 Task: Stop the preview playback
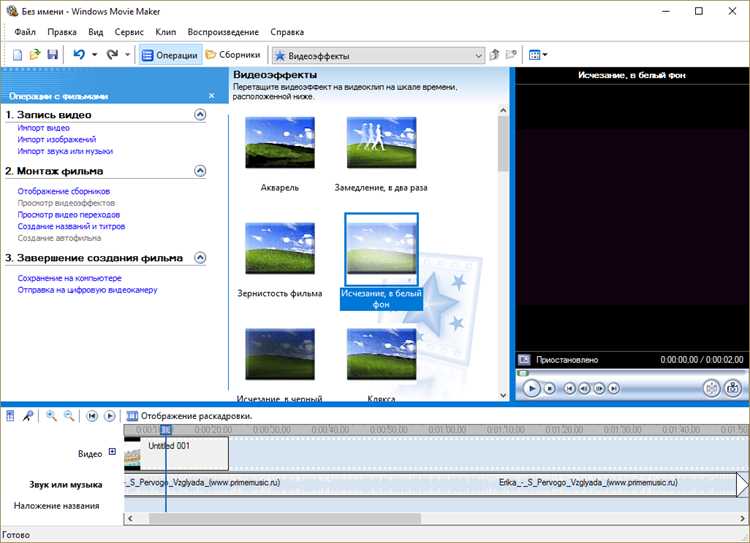[550, 388]
